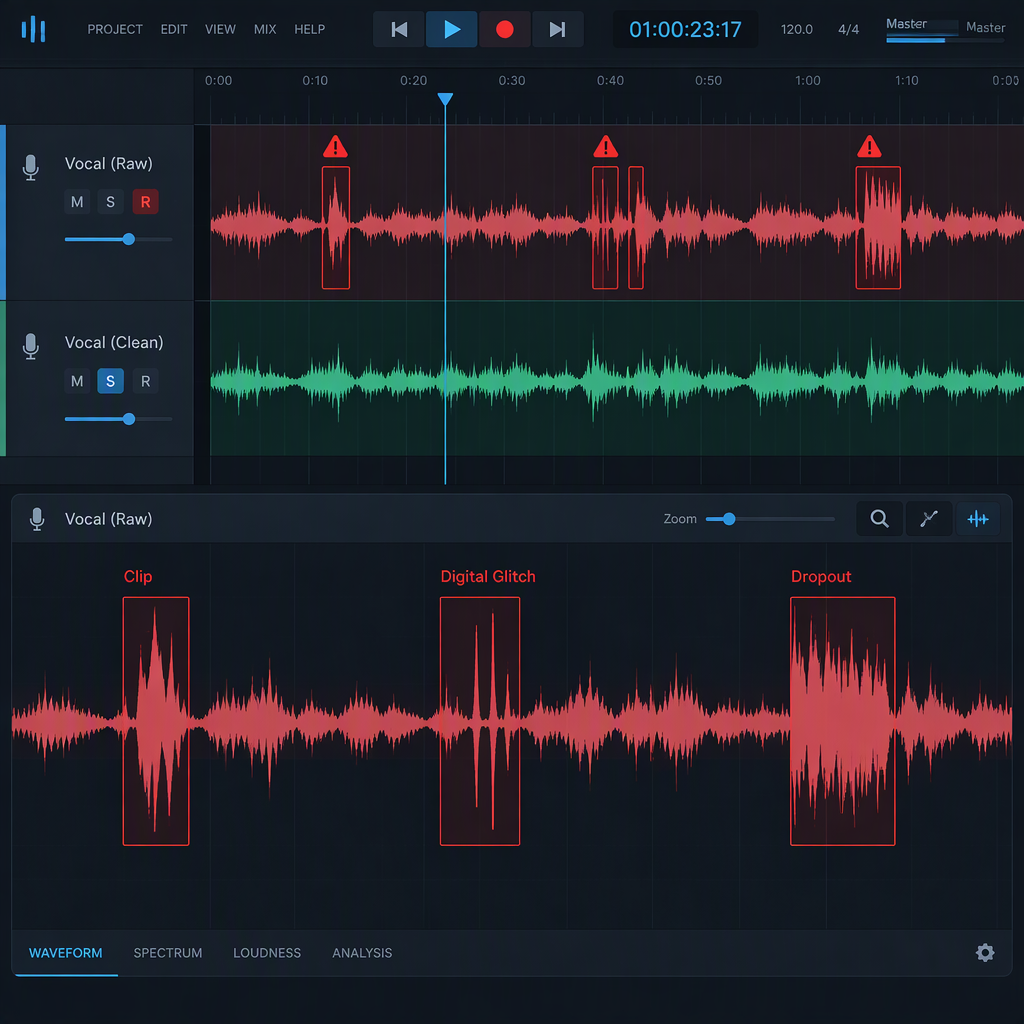Click the Vocal (Raw) track name

pyautogui.click(x=108, y=163)
